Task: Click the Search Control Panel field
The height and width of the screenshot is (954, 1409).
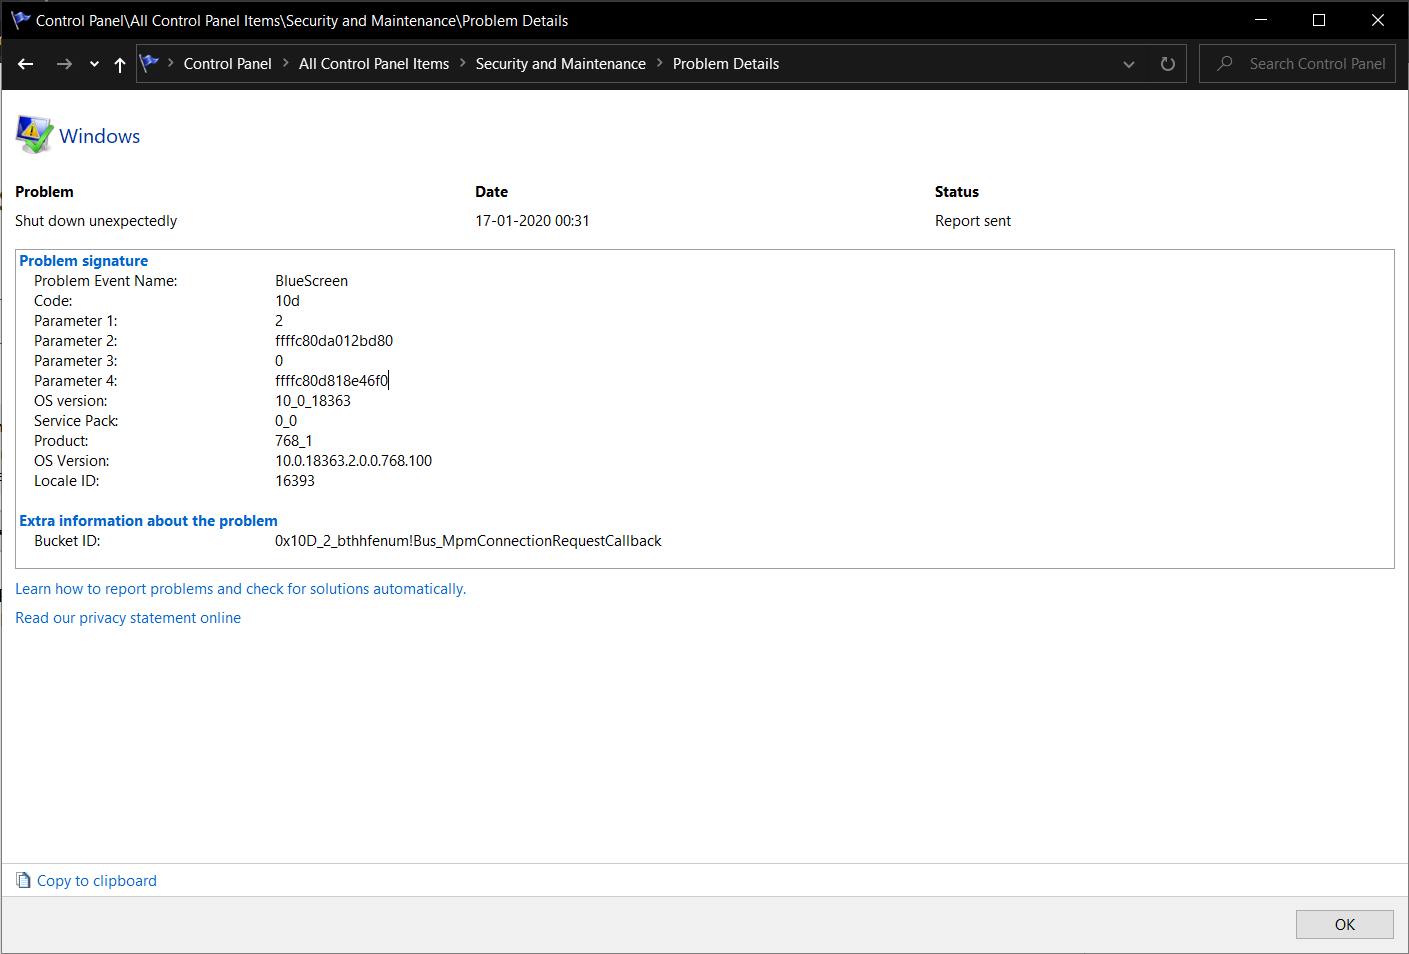Action: (x=1297, y=63)
